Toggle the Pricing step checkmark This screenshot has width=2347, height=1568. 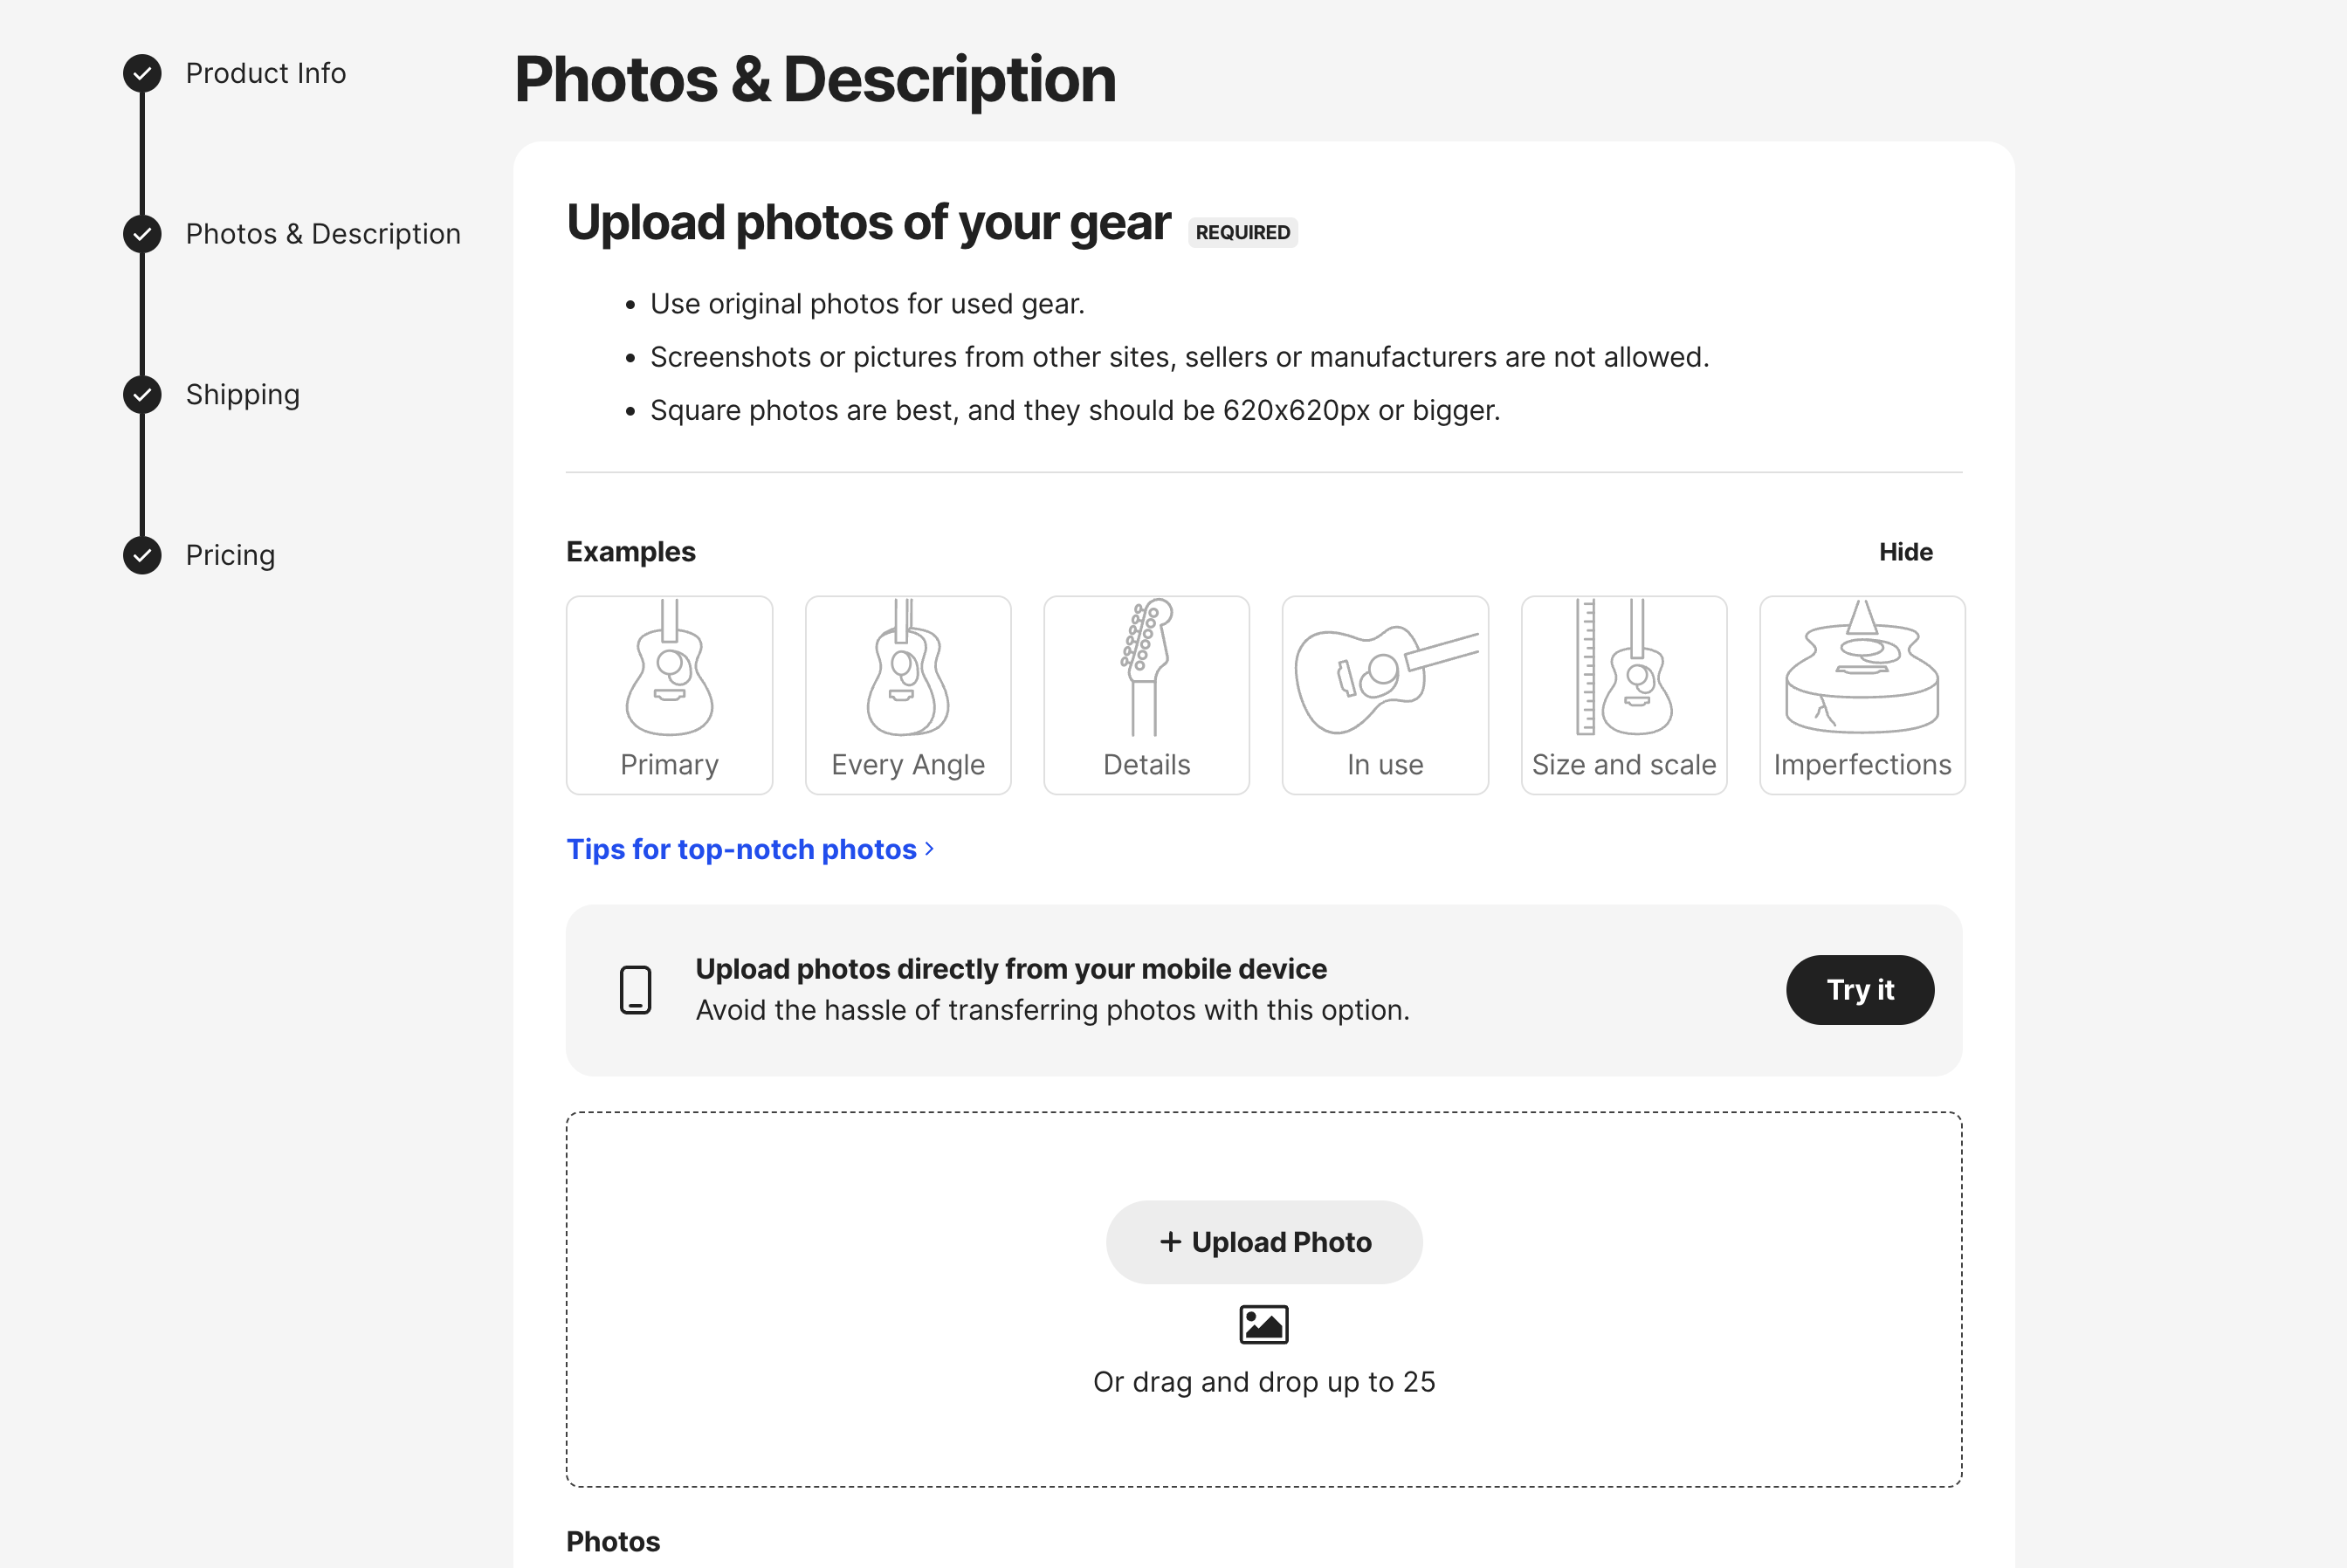coord(142,555)
